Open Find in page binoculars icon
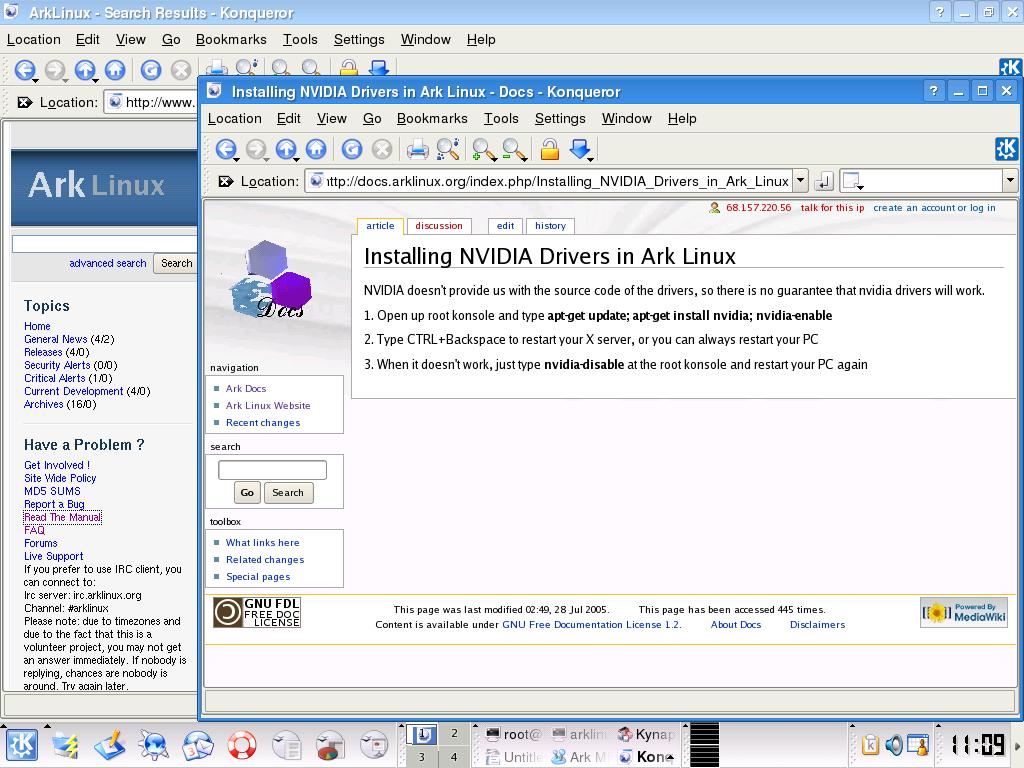 click(x=448, y=150)
